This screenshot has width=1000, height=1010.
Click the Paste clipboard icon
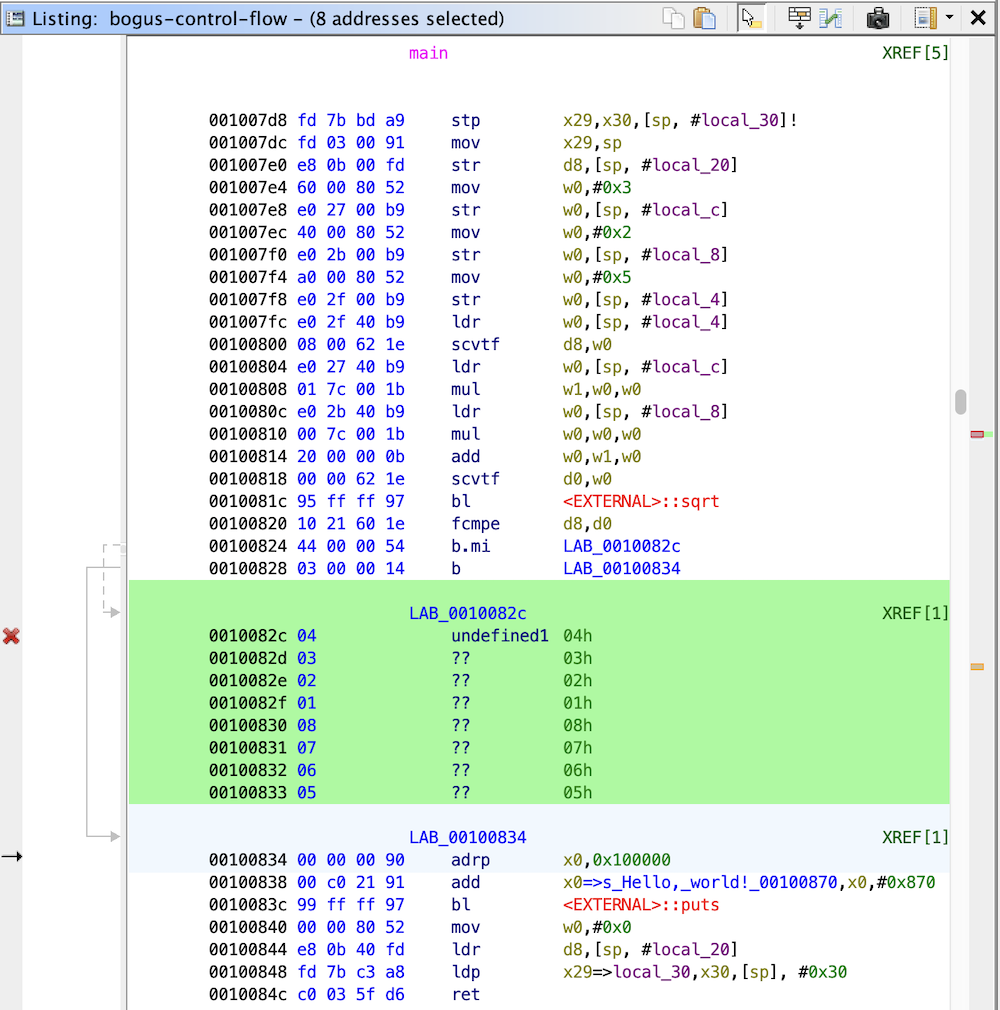pos(705,18)
